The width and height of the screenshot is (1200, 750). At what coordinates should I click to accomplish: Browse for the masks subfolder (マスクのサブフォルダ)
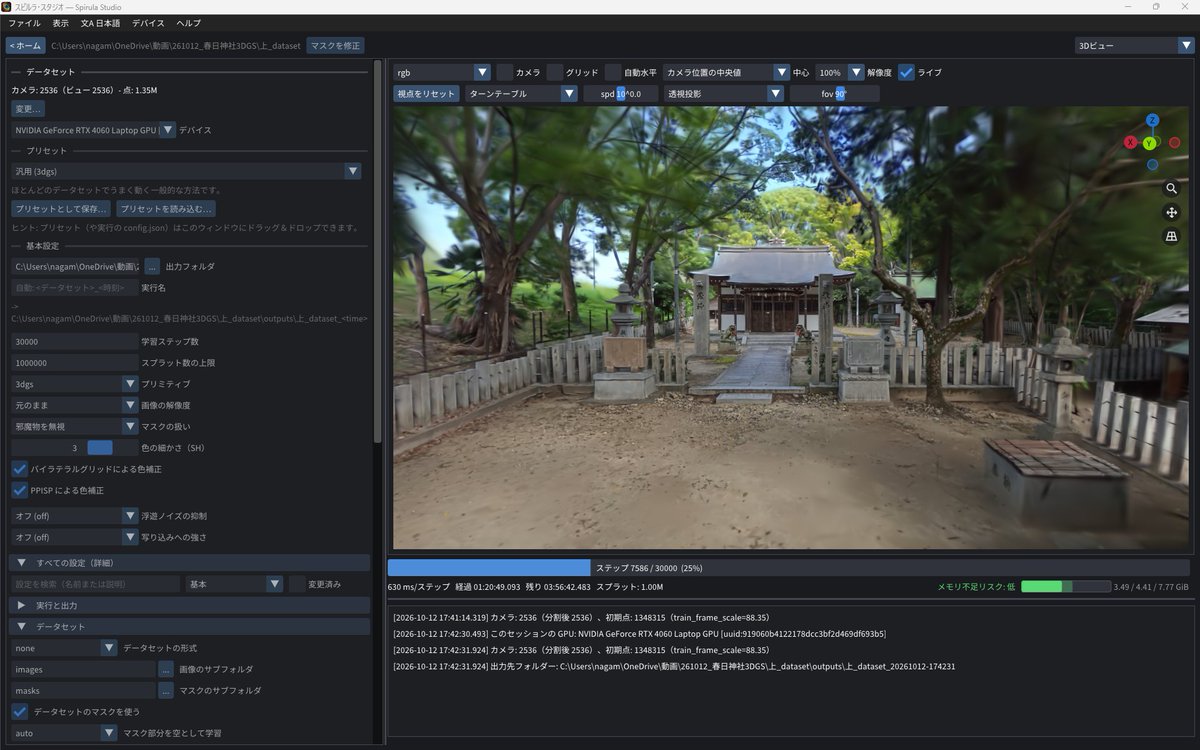point(166,690)
